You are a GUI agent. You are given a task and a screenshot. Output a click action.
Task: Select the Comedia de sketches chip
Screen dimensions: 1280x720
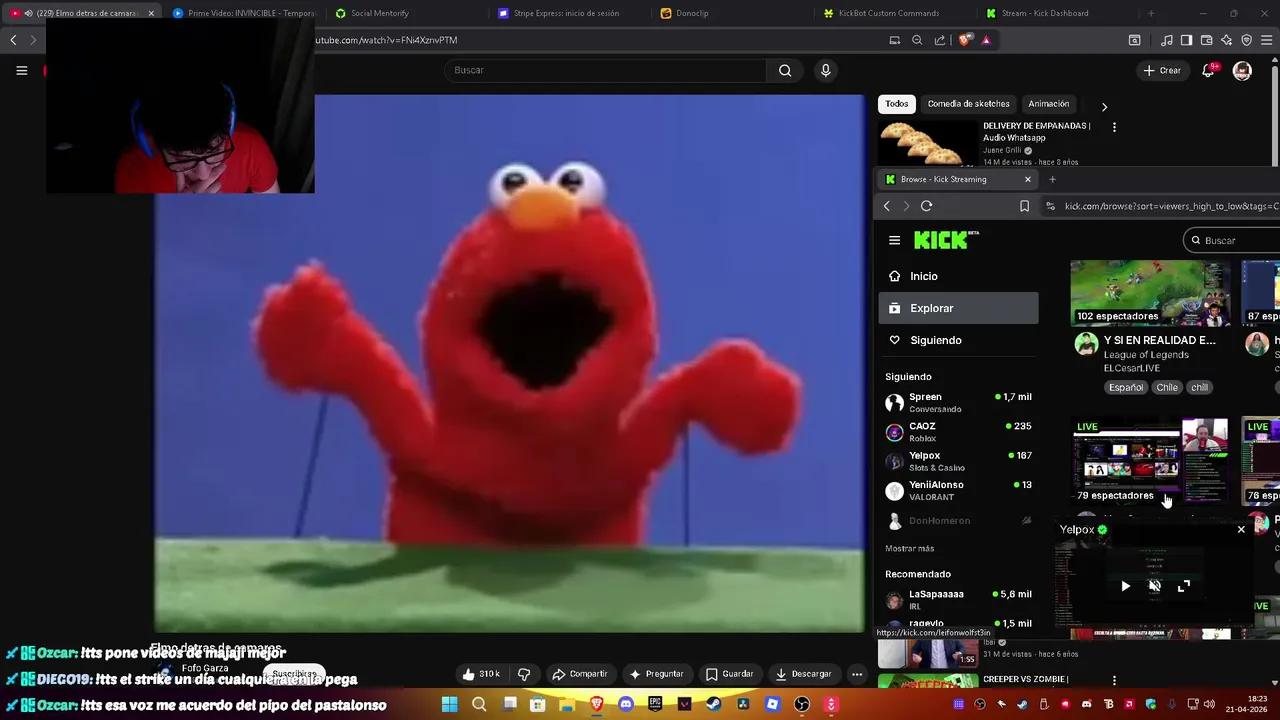(968, 104)
